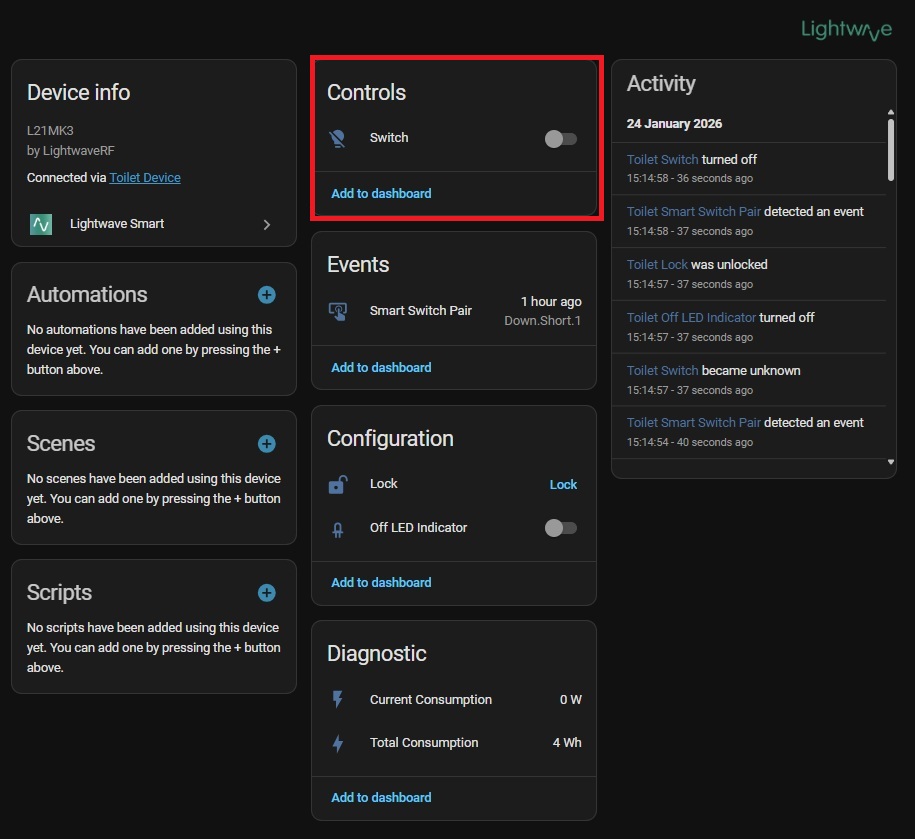This screenshot has height=839, width=915.
Task: Click the Smart Switch Pair event icon
Action: pyautogui.click(x=338, y=311)
